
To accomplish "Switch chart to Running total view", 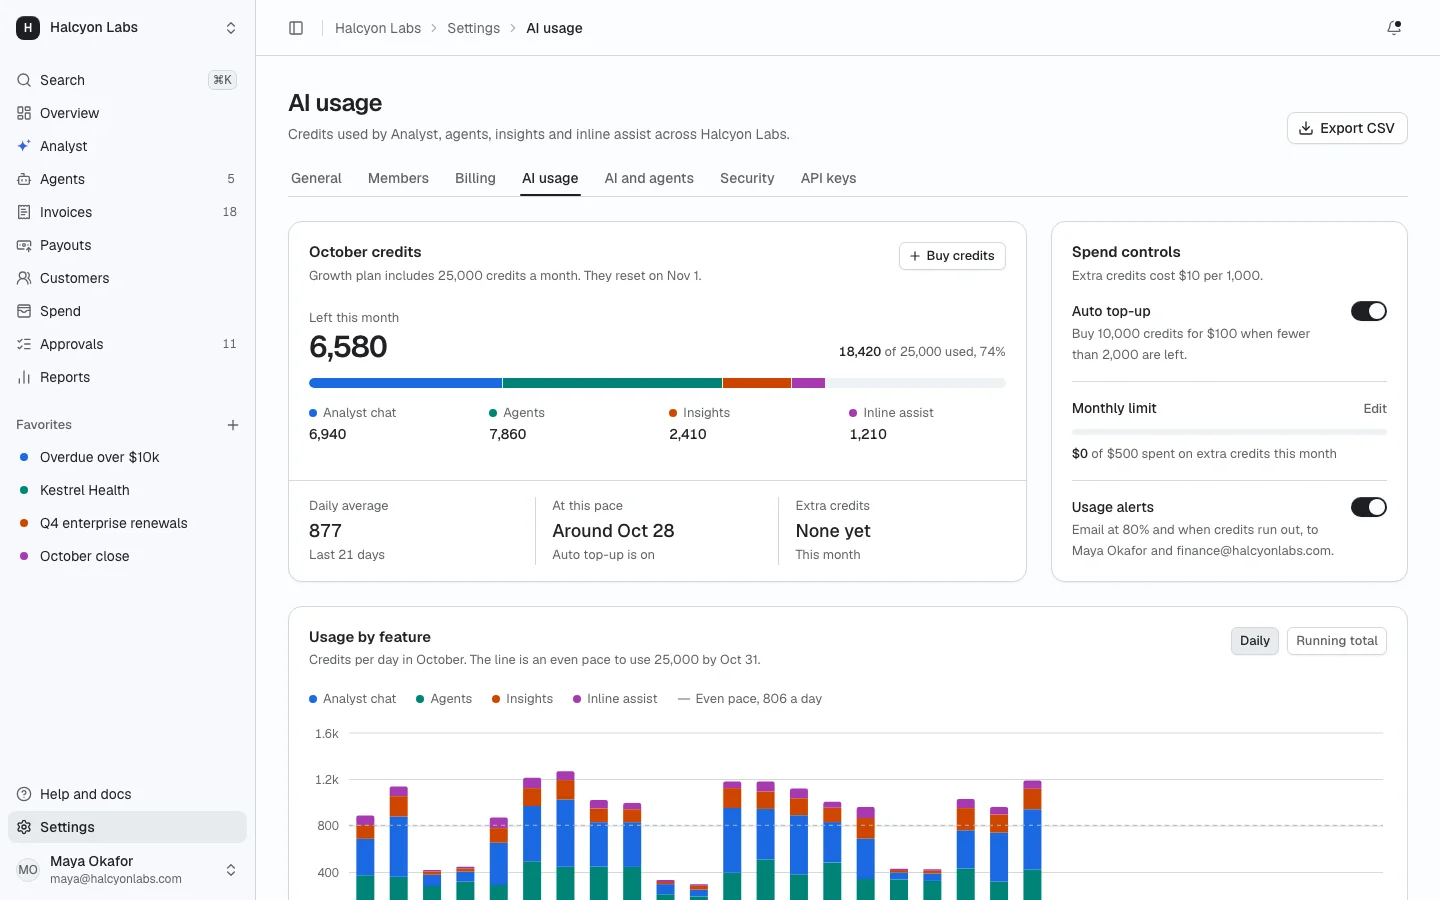I will click(1337, 641).
